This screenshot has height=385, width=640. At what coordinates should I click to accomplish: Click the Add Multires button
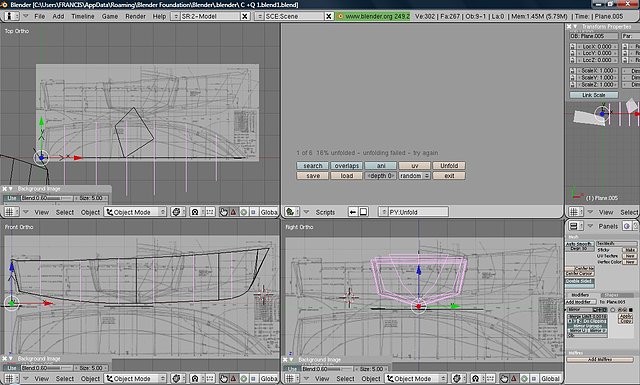(600, 359)
